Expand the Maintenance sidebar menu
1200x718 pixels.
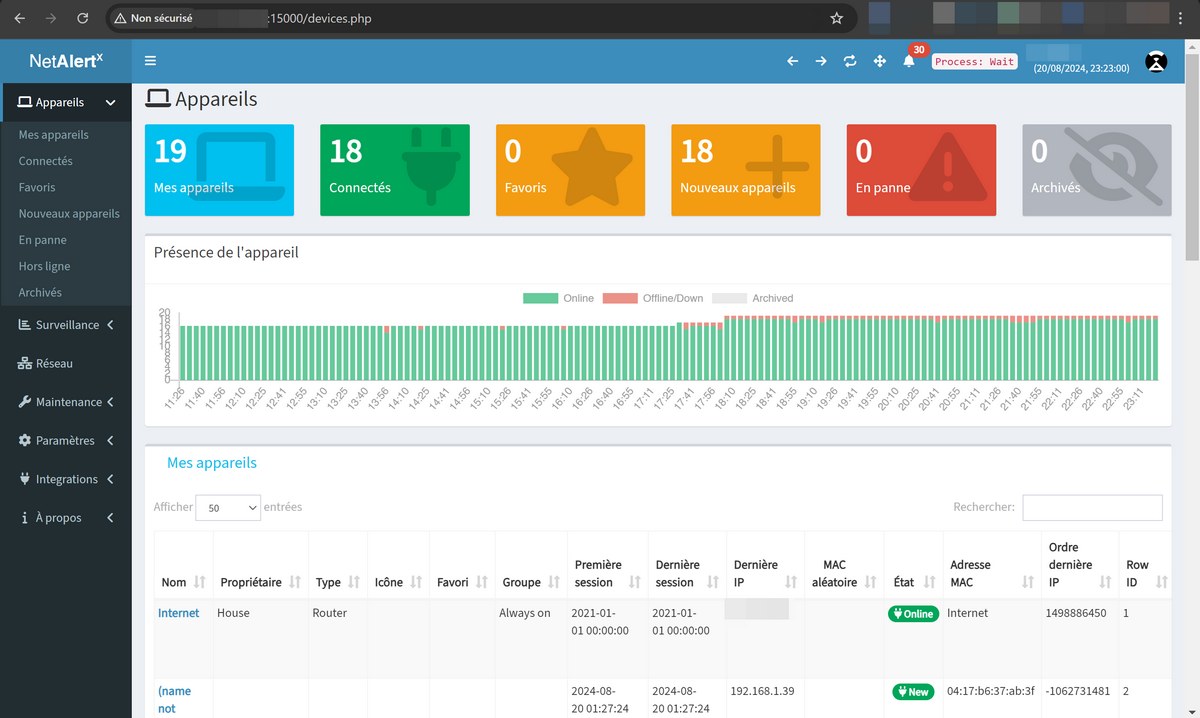coord(66,402)
